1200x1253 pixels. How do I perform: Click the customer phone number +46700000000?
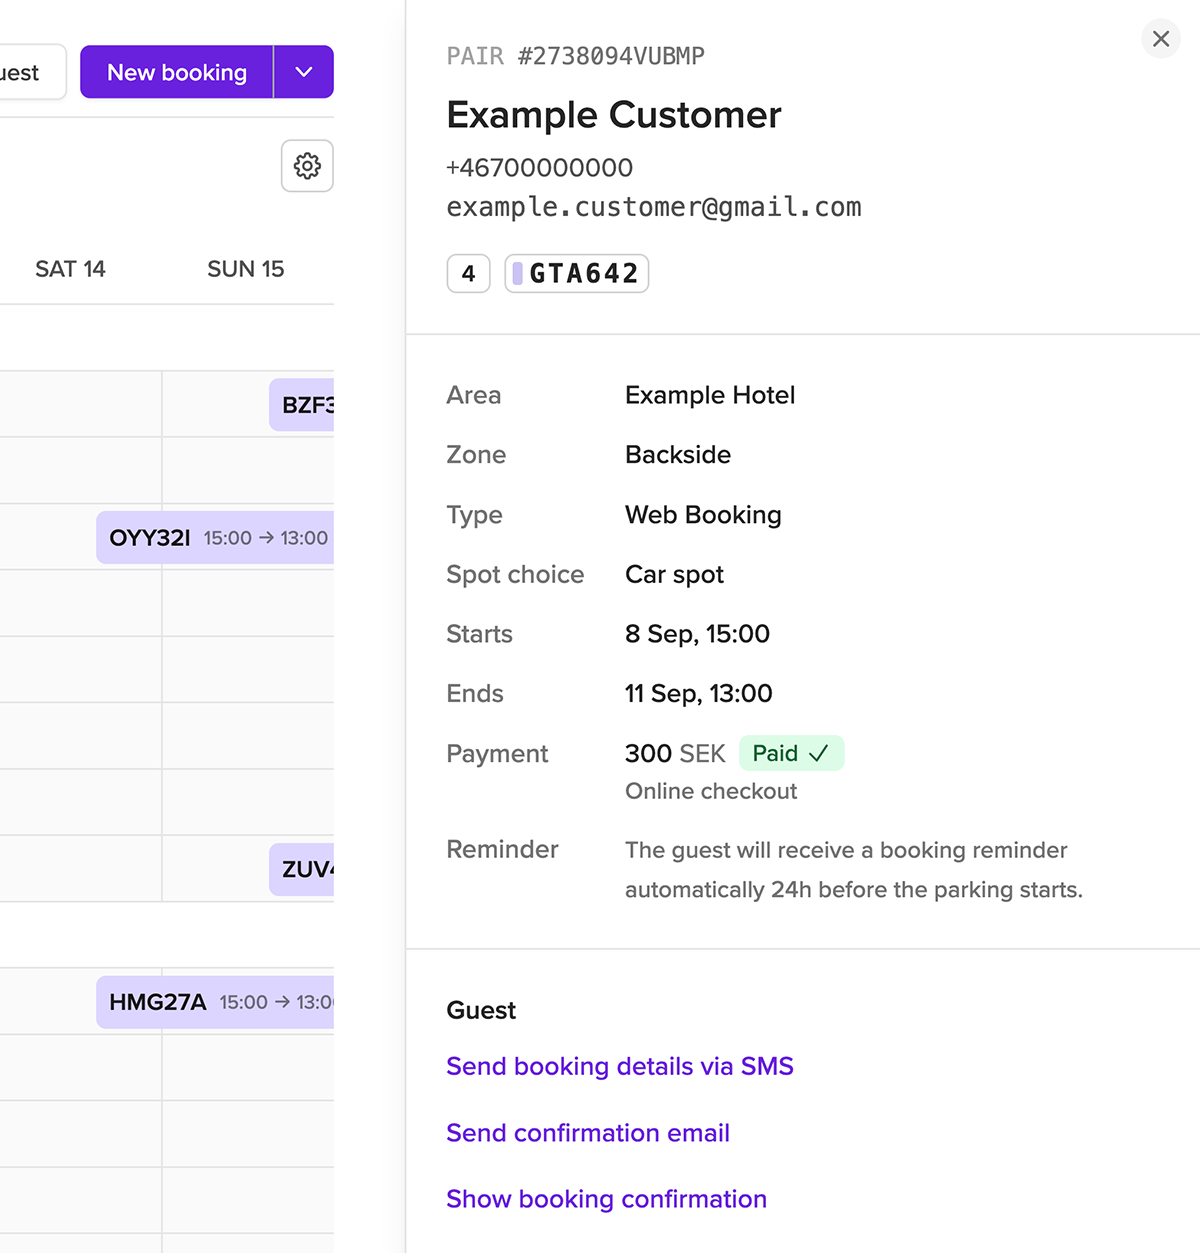pyautogui.click(x=539, y=167)
